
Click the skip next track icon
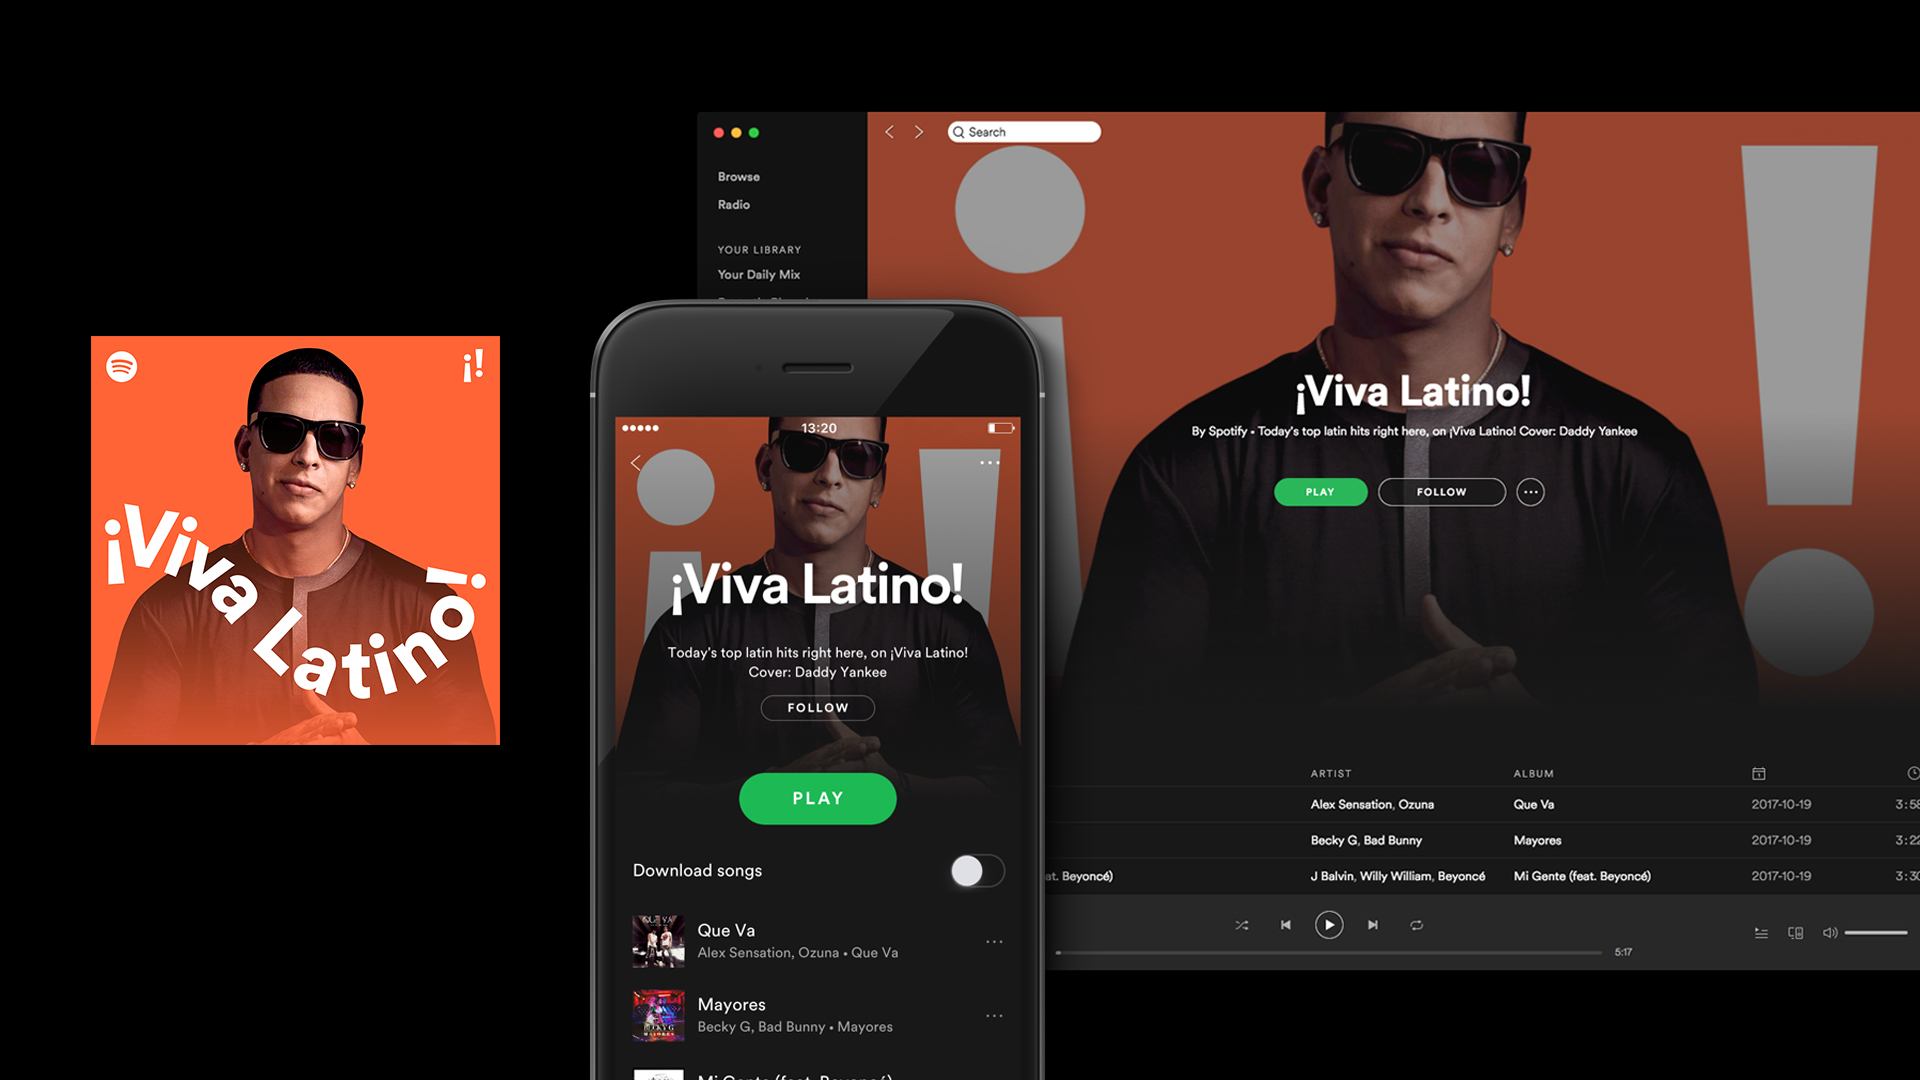pos(1371,923)
